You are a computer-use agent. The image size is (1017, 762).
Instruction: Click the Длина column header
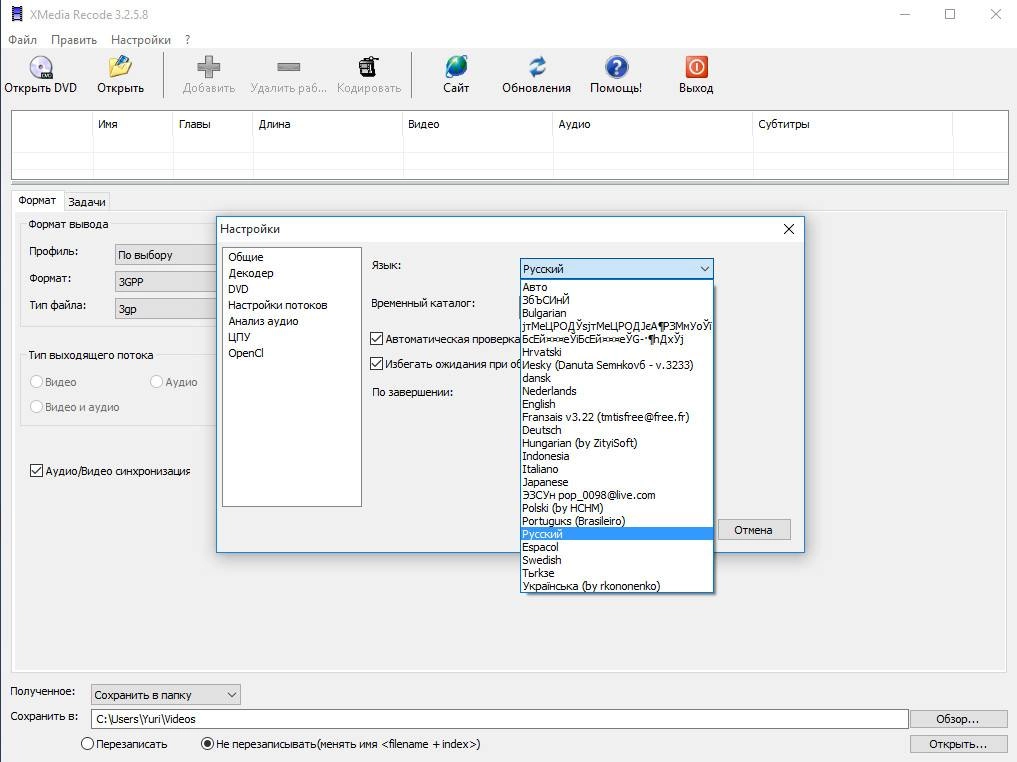(328, 124)
